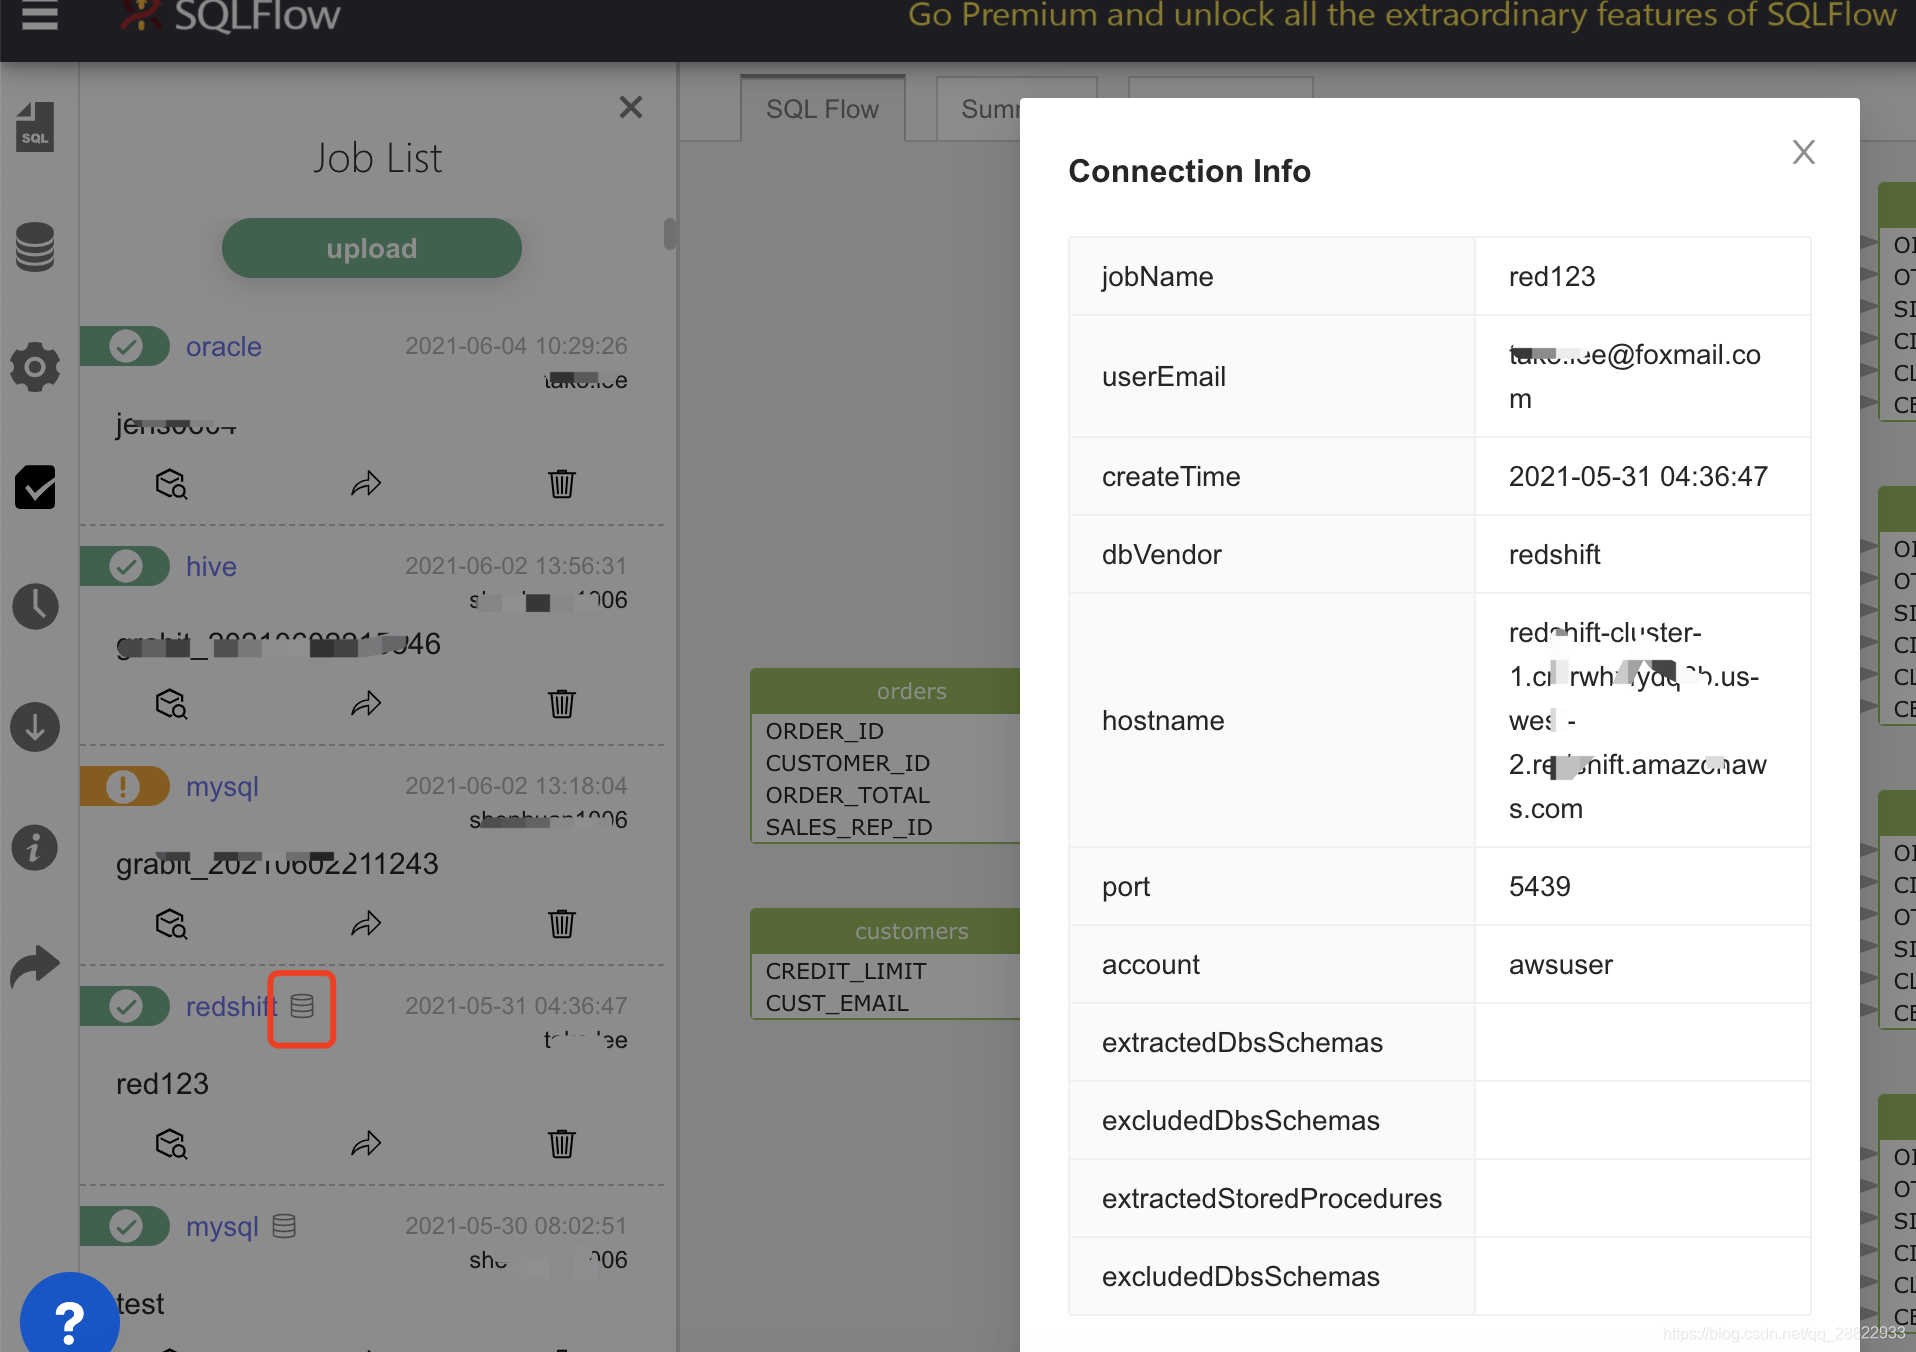Viewport: 1916px width, 1352px height.
Task: Click the success status badge of hive job
Action: click(x=125, y=566)
